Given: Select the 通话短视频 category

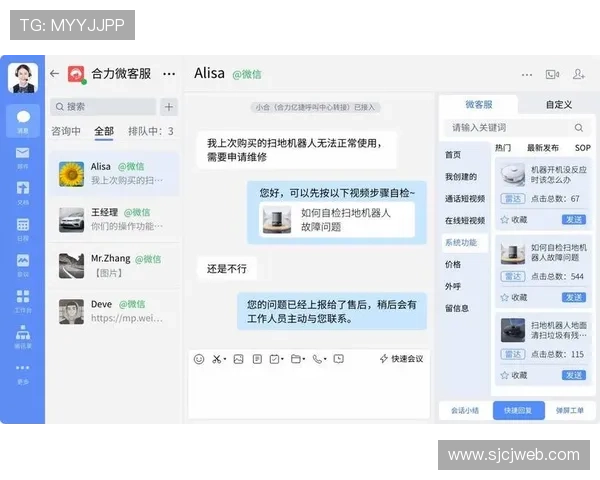Looking at the screenshot, I should (x=465, y=199).
